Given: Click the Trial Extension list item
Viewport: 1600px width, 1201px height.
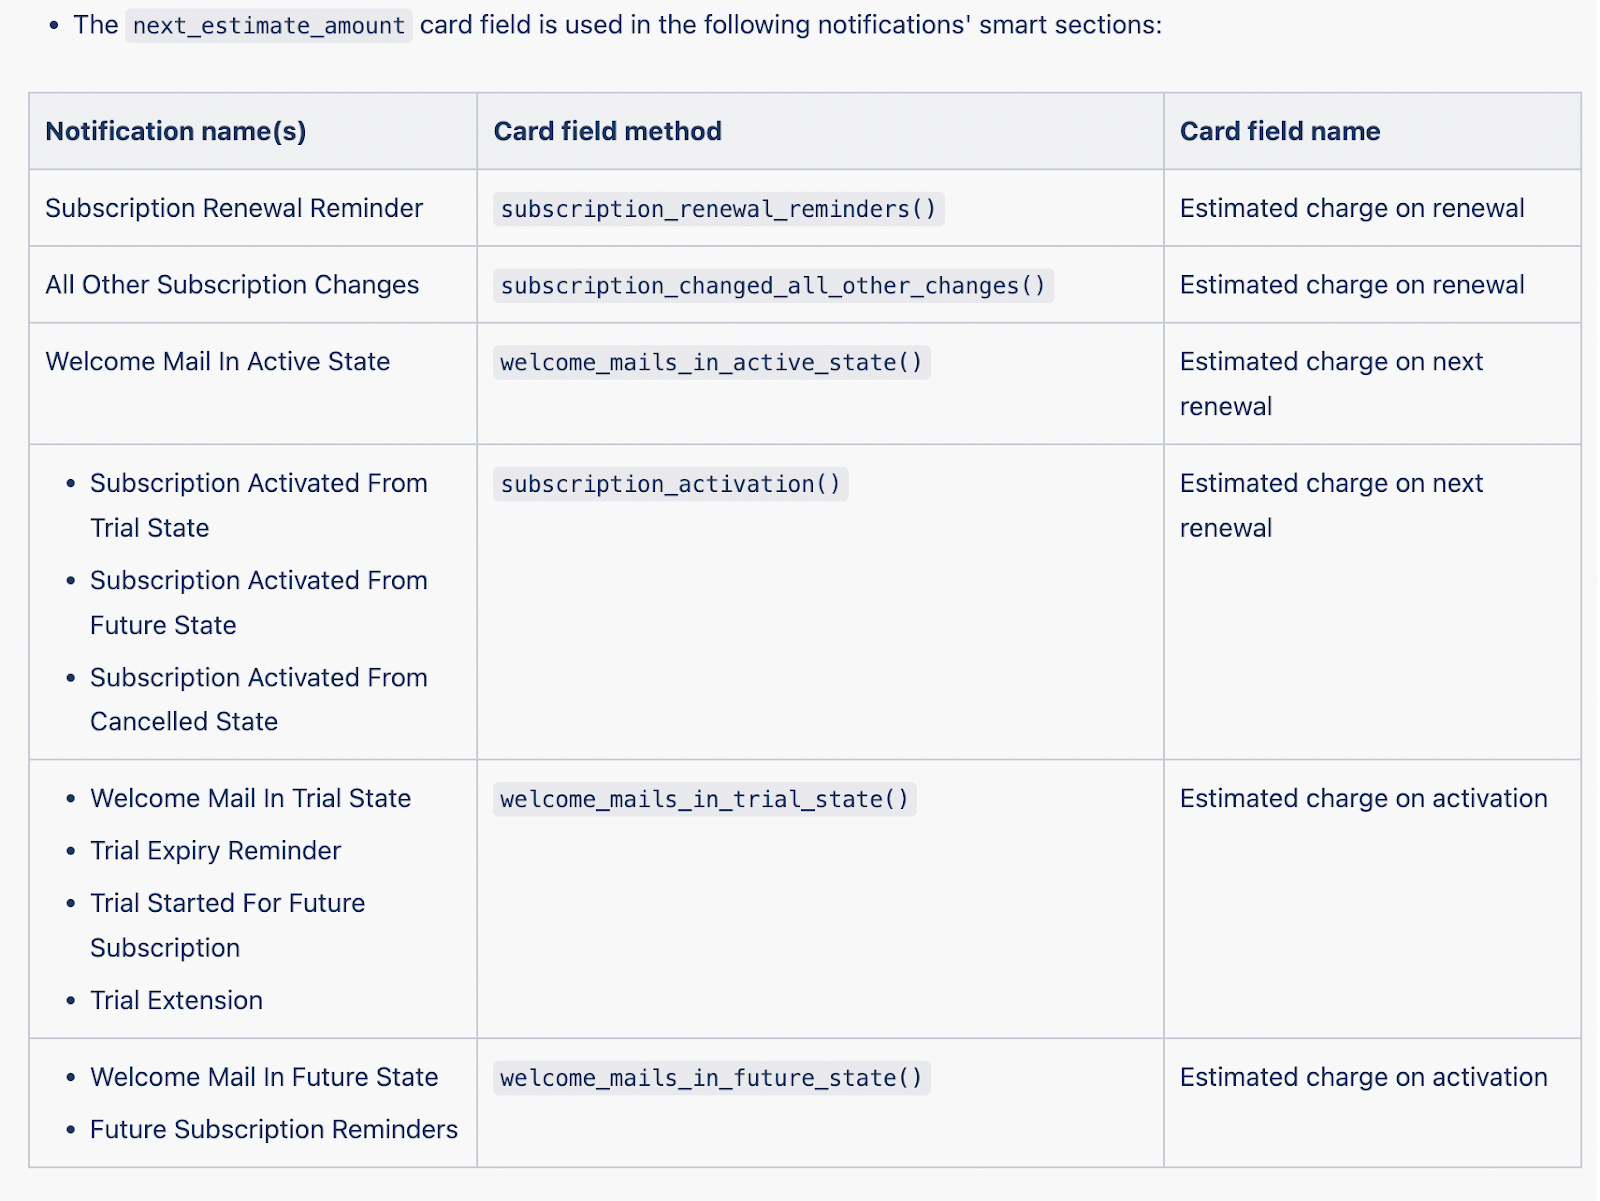Looking at the screenshot, I should (x=176, y=1000).
